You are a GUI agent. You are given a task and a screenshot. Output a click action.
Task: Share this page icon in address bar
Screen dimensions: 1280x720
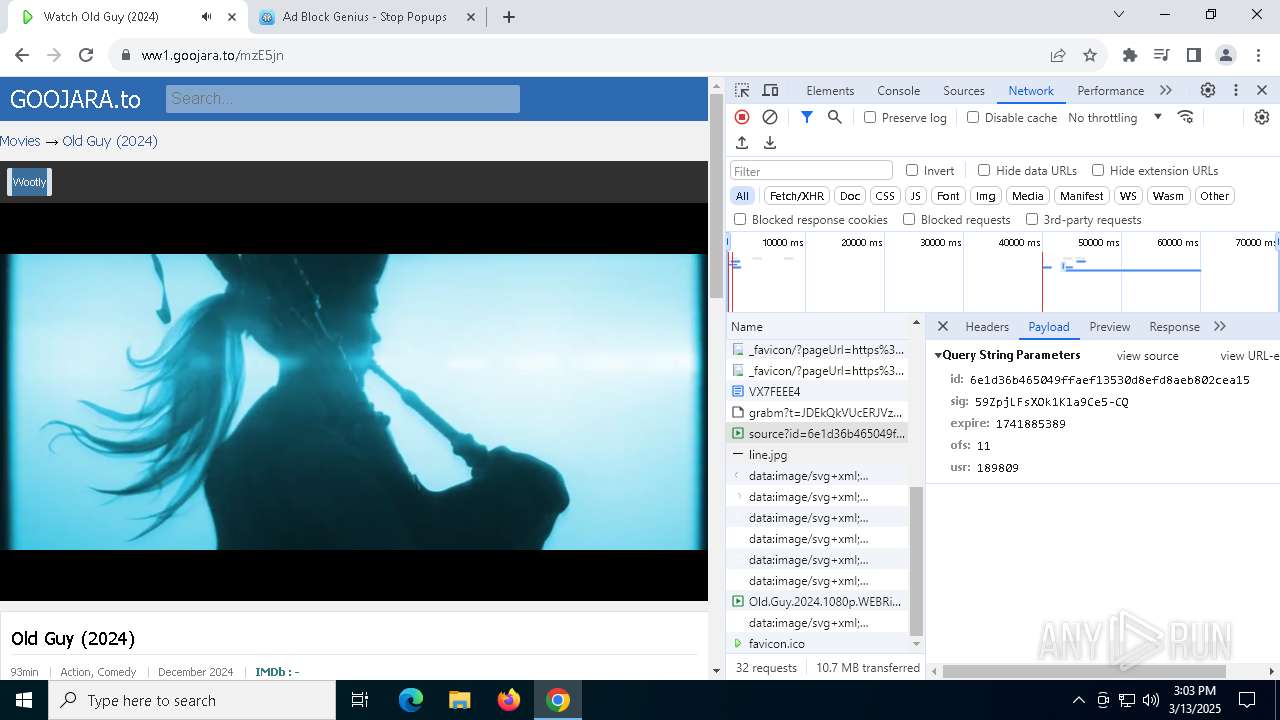click(1058, 55)
